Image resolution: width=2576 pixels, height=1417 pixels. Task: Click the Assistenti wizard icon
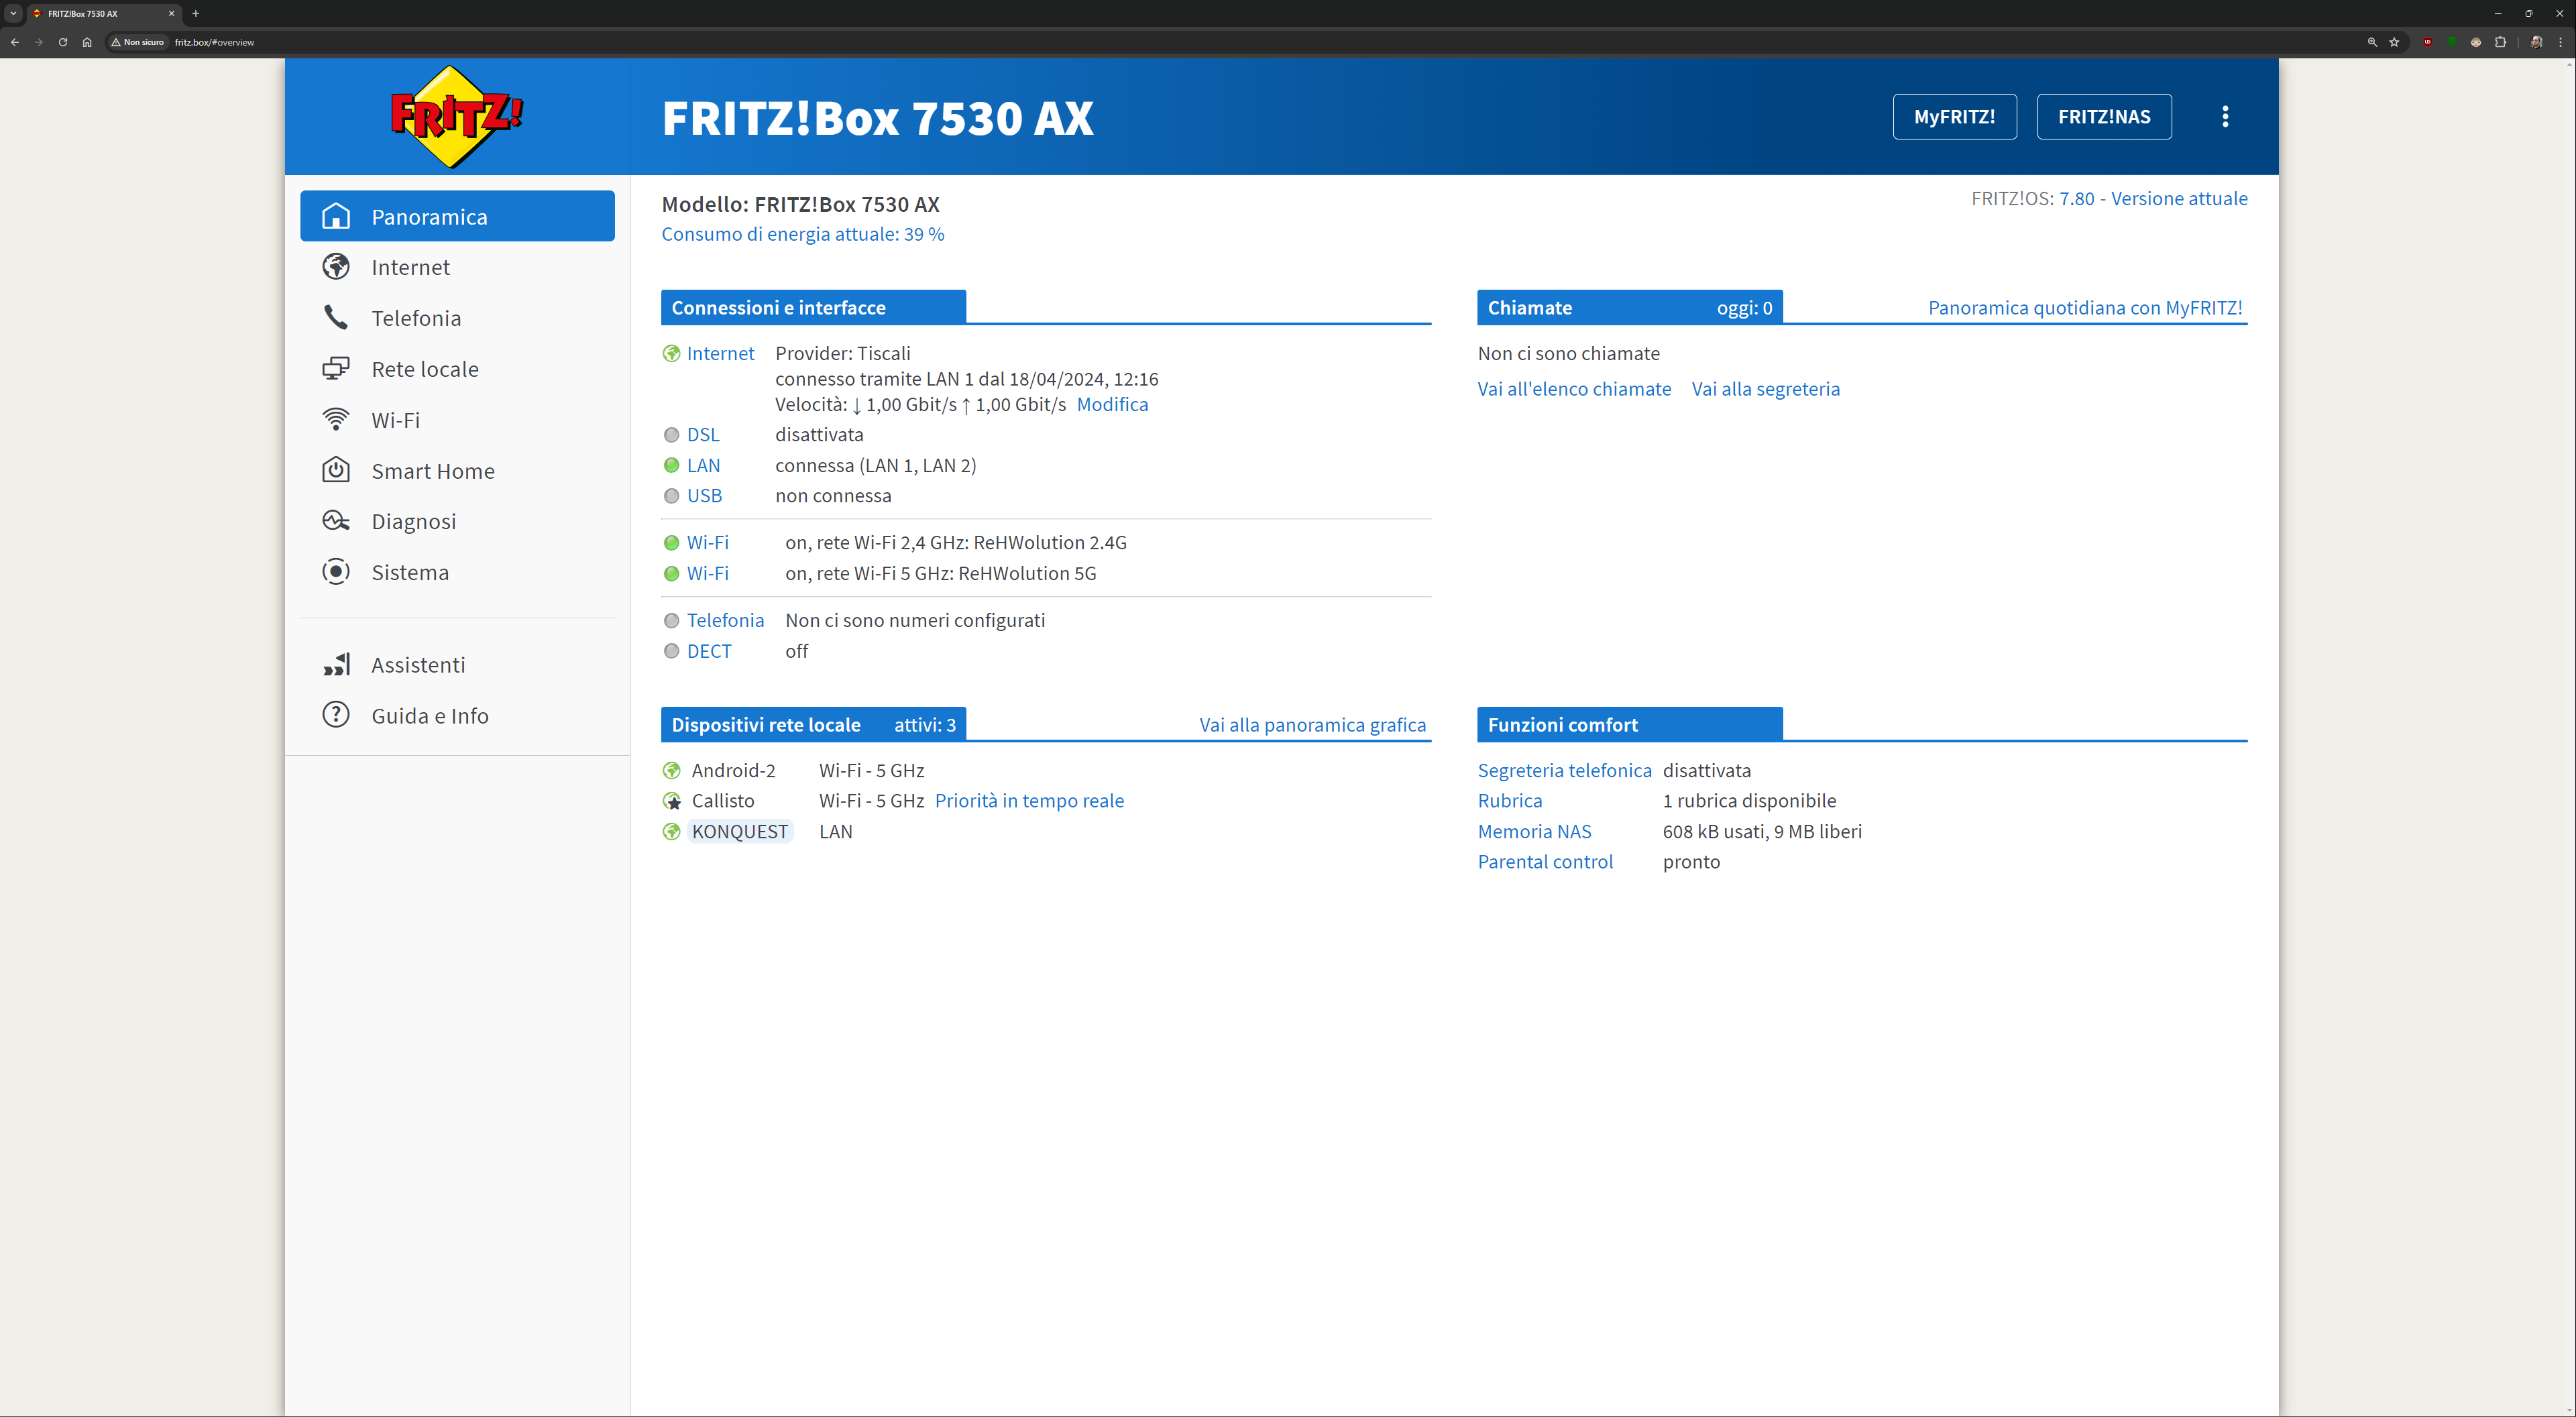tap(336, 665)
